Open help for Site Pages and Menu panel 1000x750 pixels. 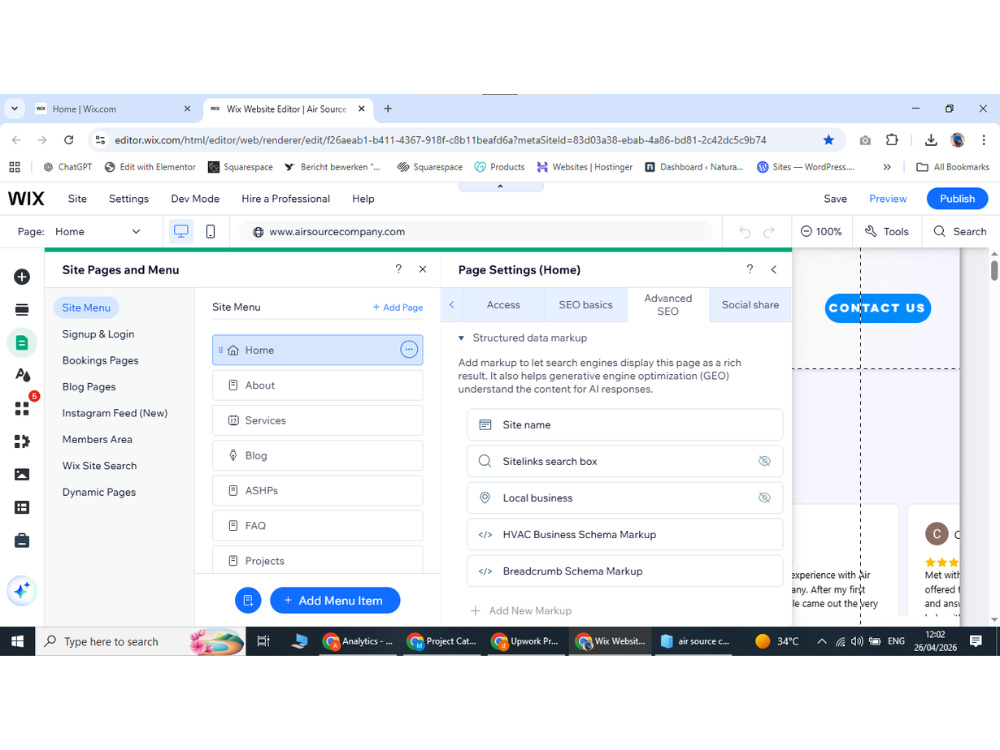[x=399, y=269]
